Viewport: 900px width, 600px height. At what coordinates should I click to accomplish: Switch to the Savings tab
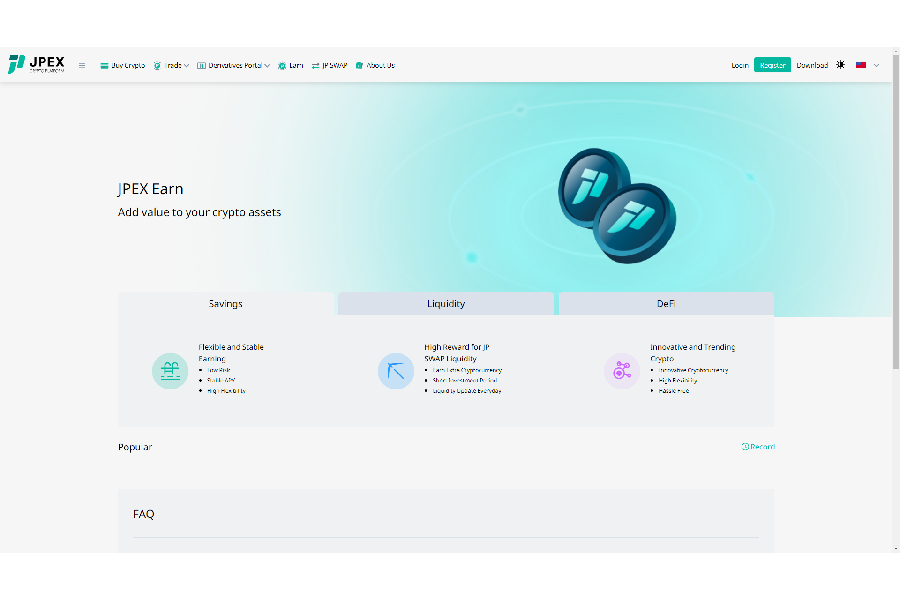point(226,304)
